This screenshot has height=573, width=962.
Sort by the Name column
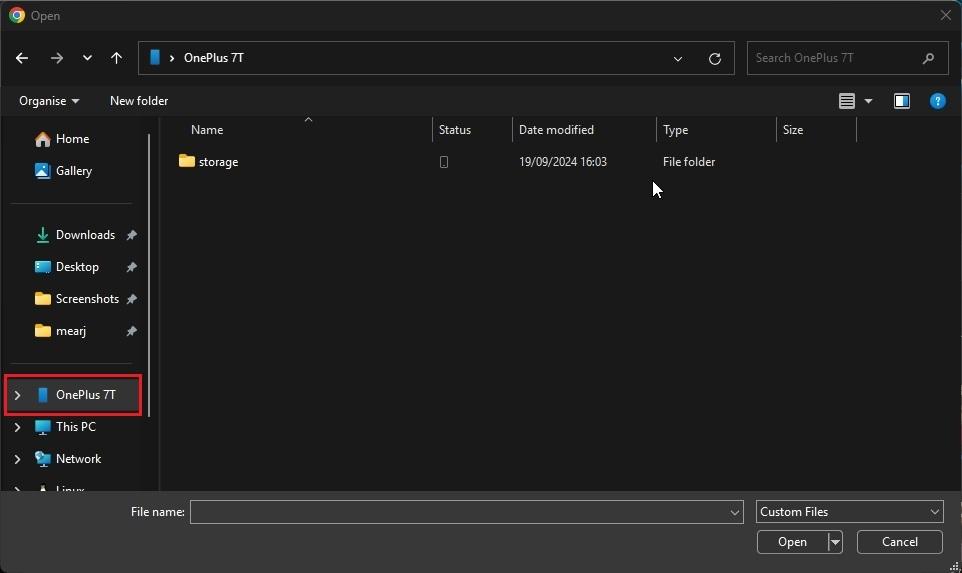point(207,129)
